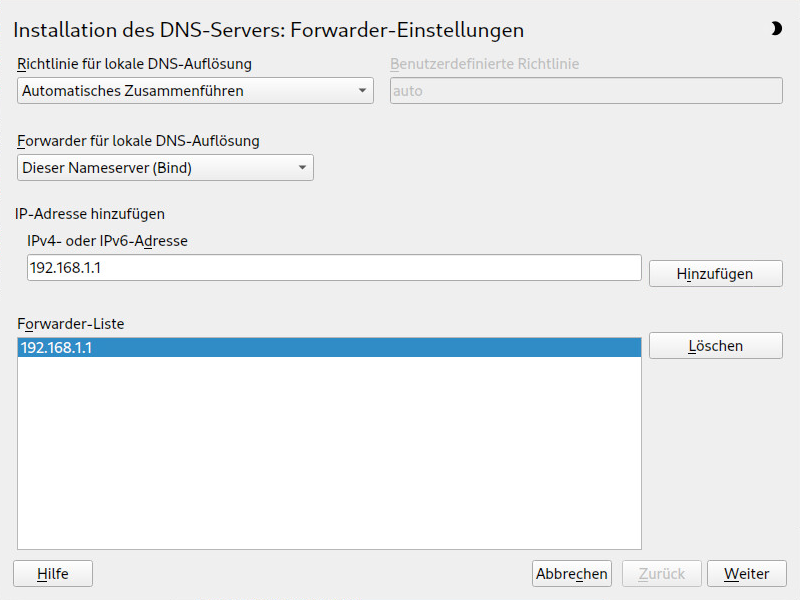The width and height of the screenshot is (800, 600).
Task: Click the arrow beside Dieser Nameserver (Bind)
Action: point(302,168)
